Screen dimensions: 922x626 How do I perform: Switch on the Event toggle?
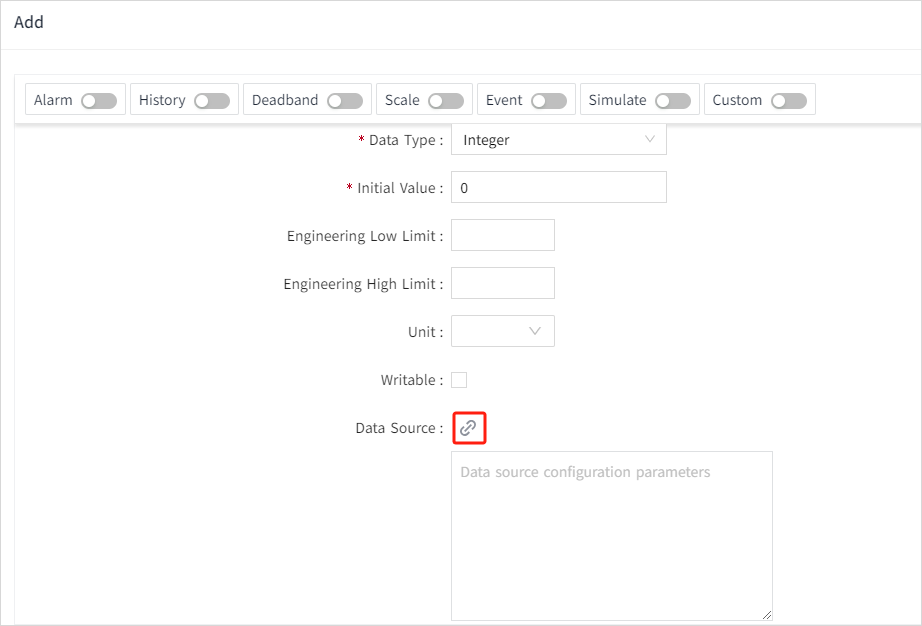click(549, 101)
